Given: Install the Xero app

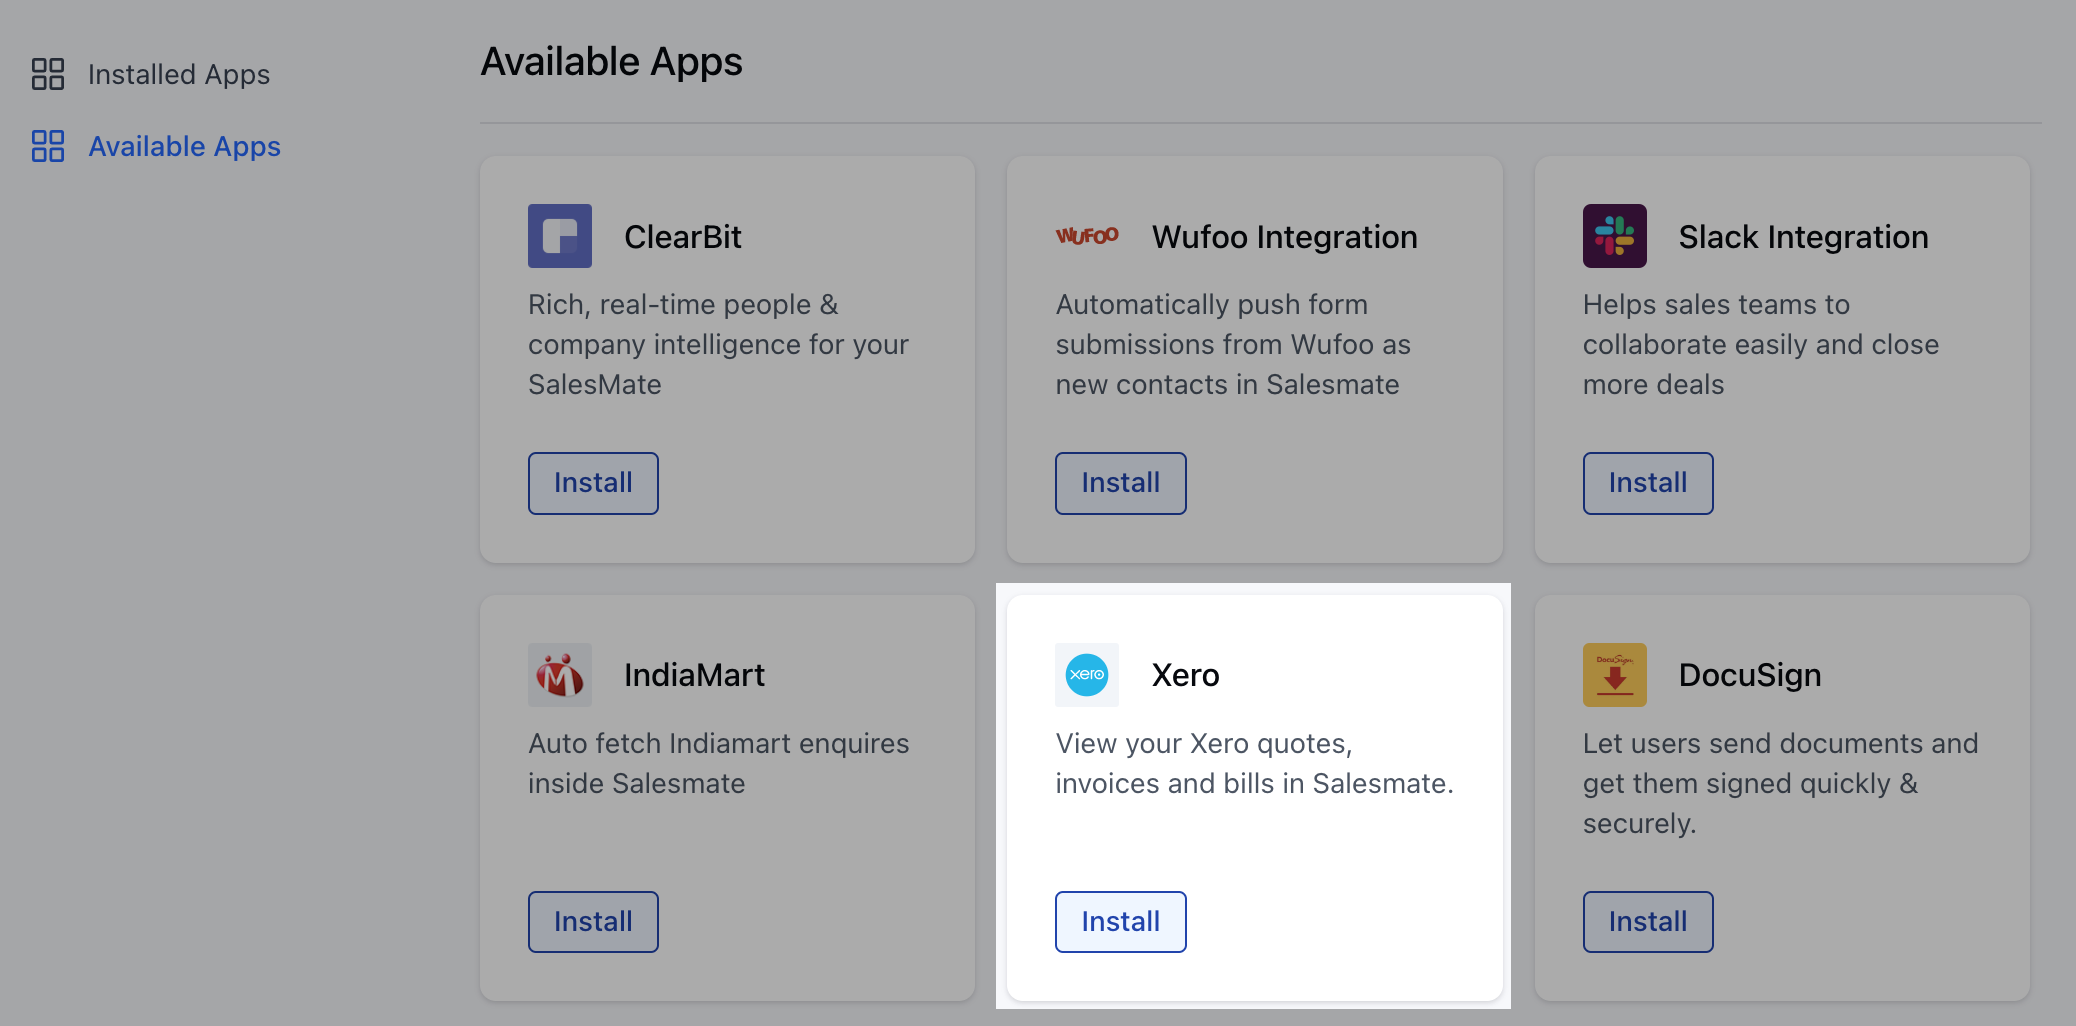Looking at the screenshot, I should pyautogui.click(x=1121, y=922).
